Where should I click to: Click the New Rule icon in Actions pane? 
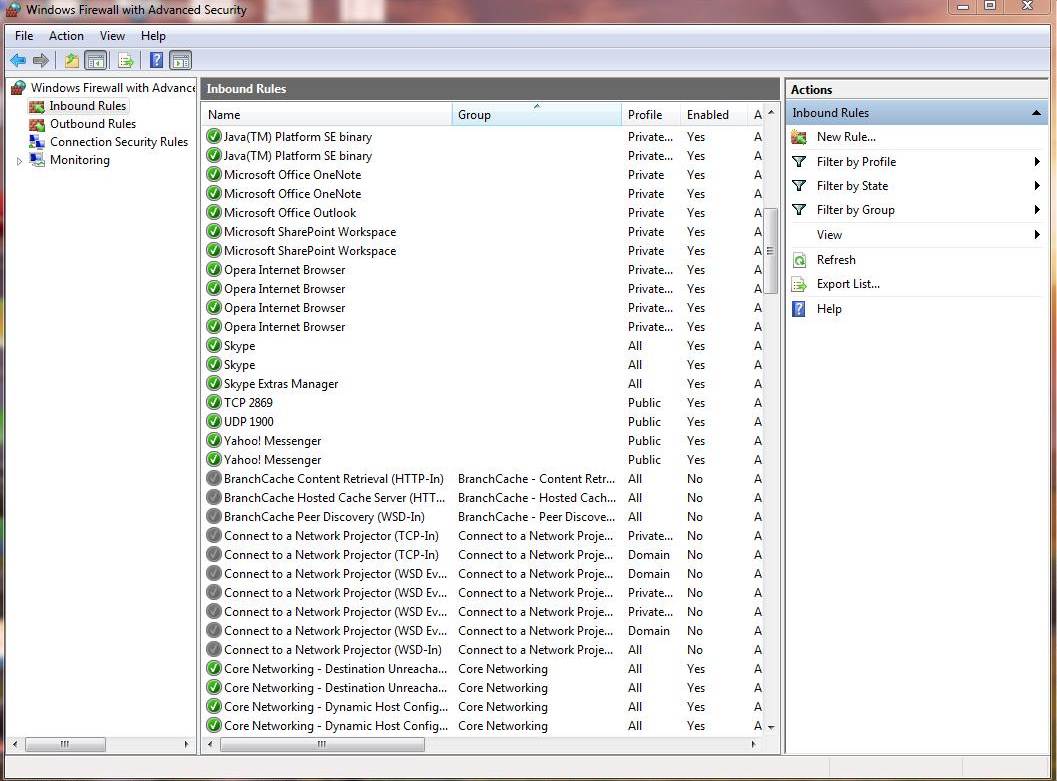click(x=799, y=137)
